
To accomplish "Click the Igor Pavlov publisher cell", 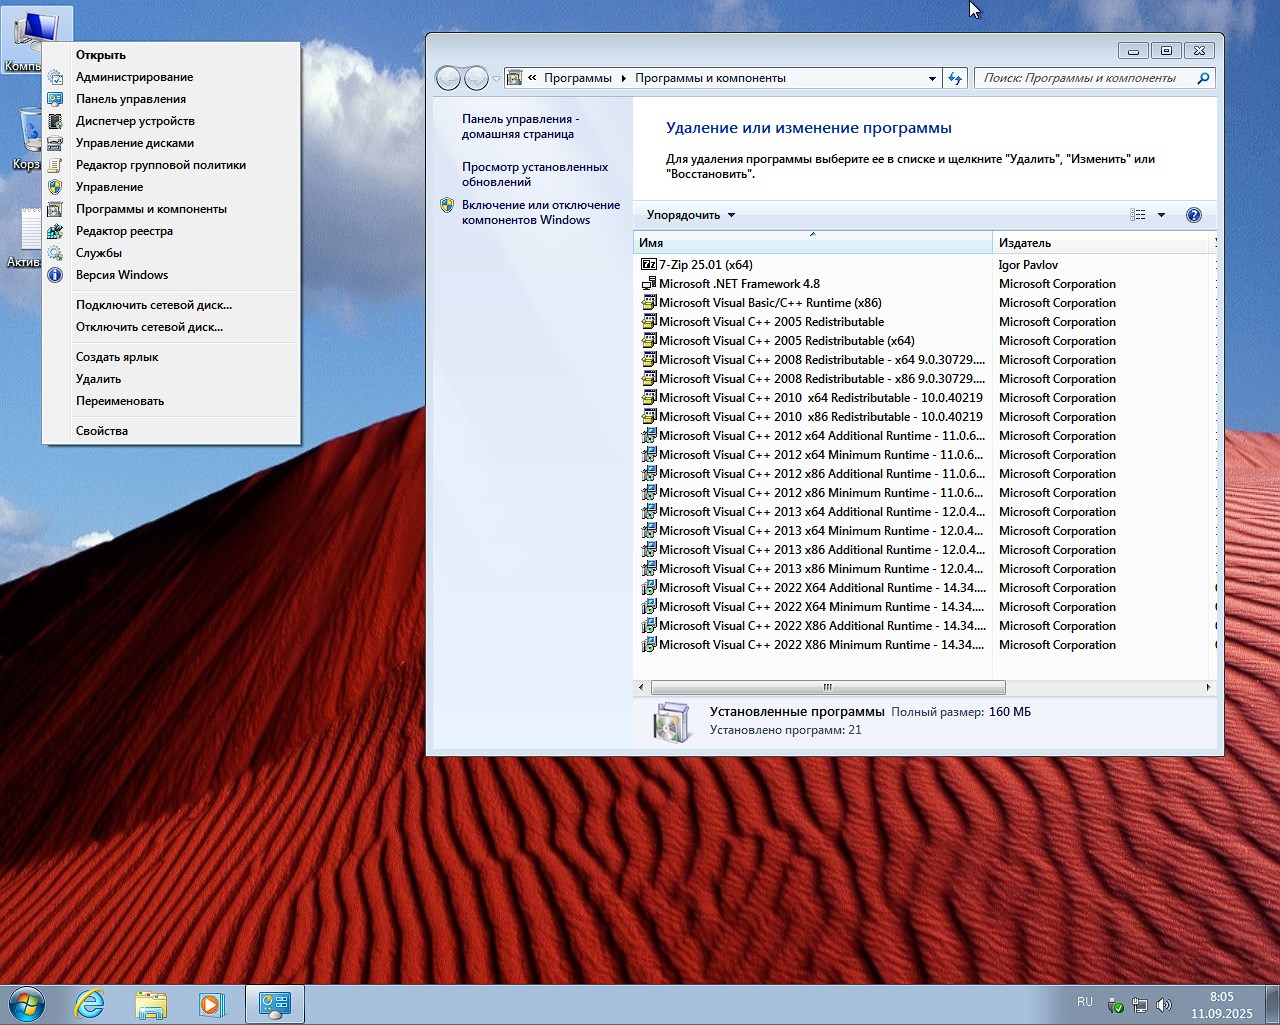I will tap(1028, 265).
